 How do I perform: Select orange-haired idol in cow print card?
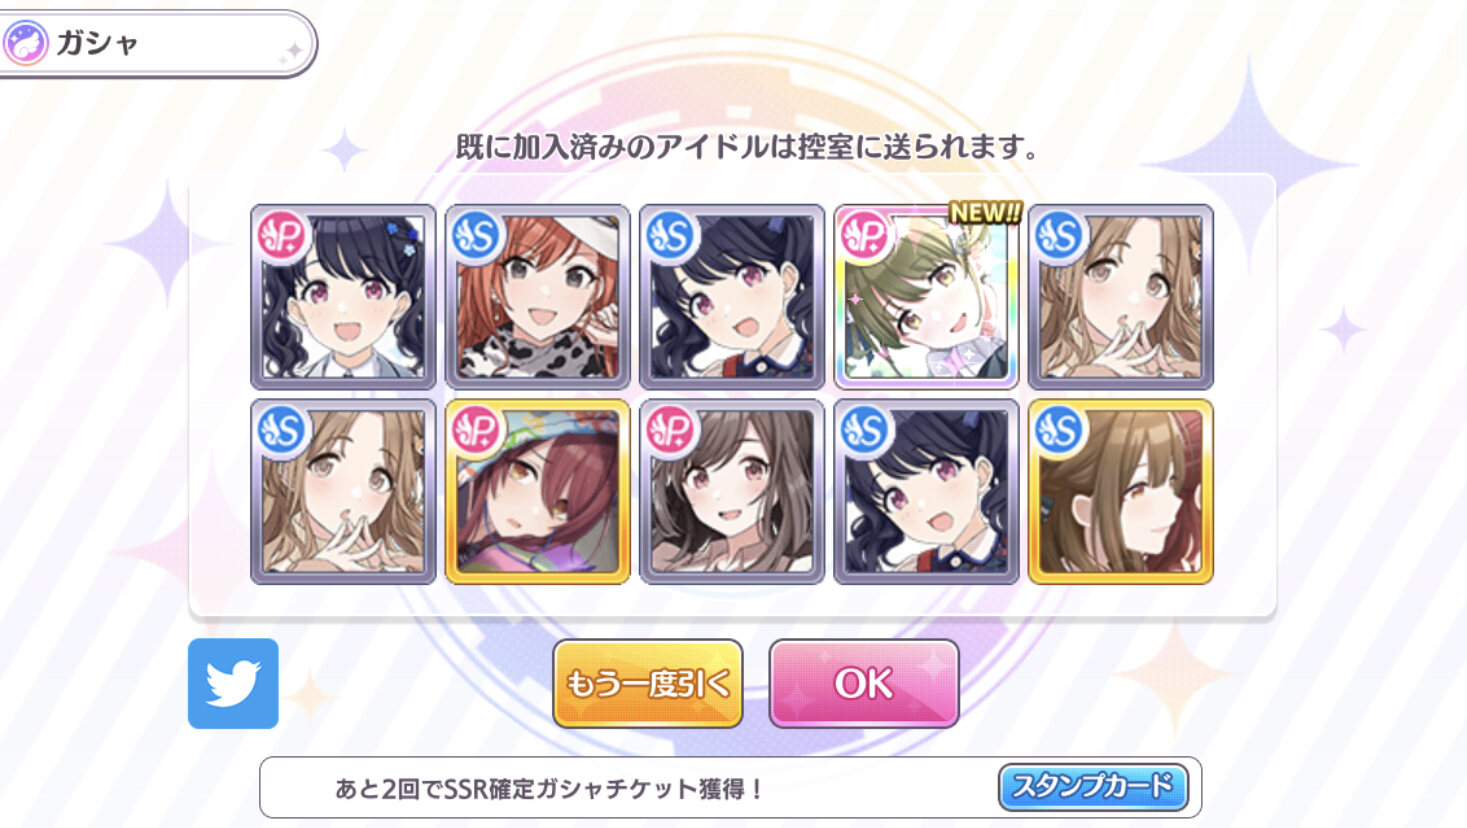click(537, 297)
